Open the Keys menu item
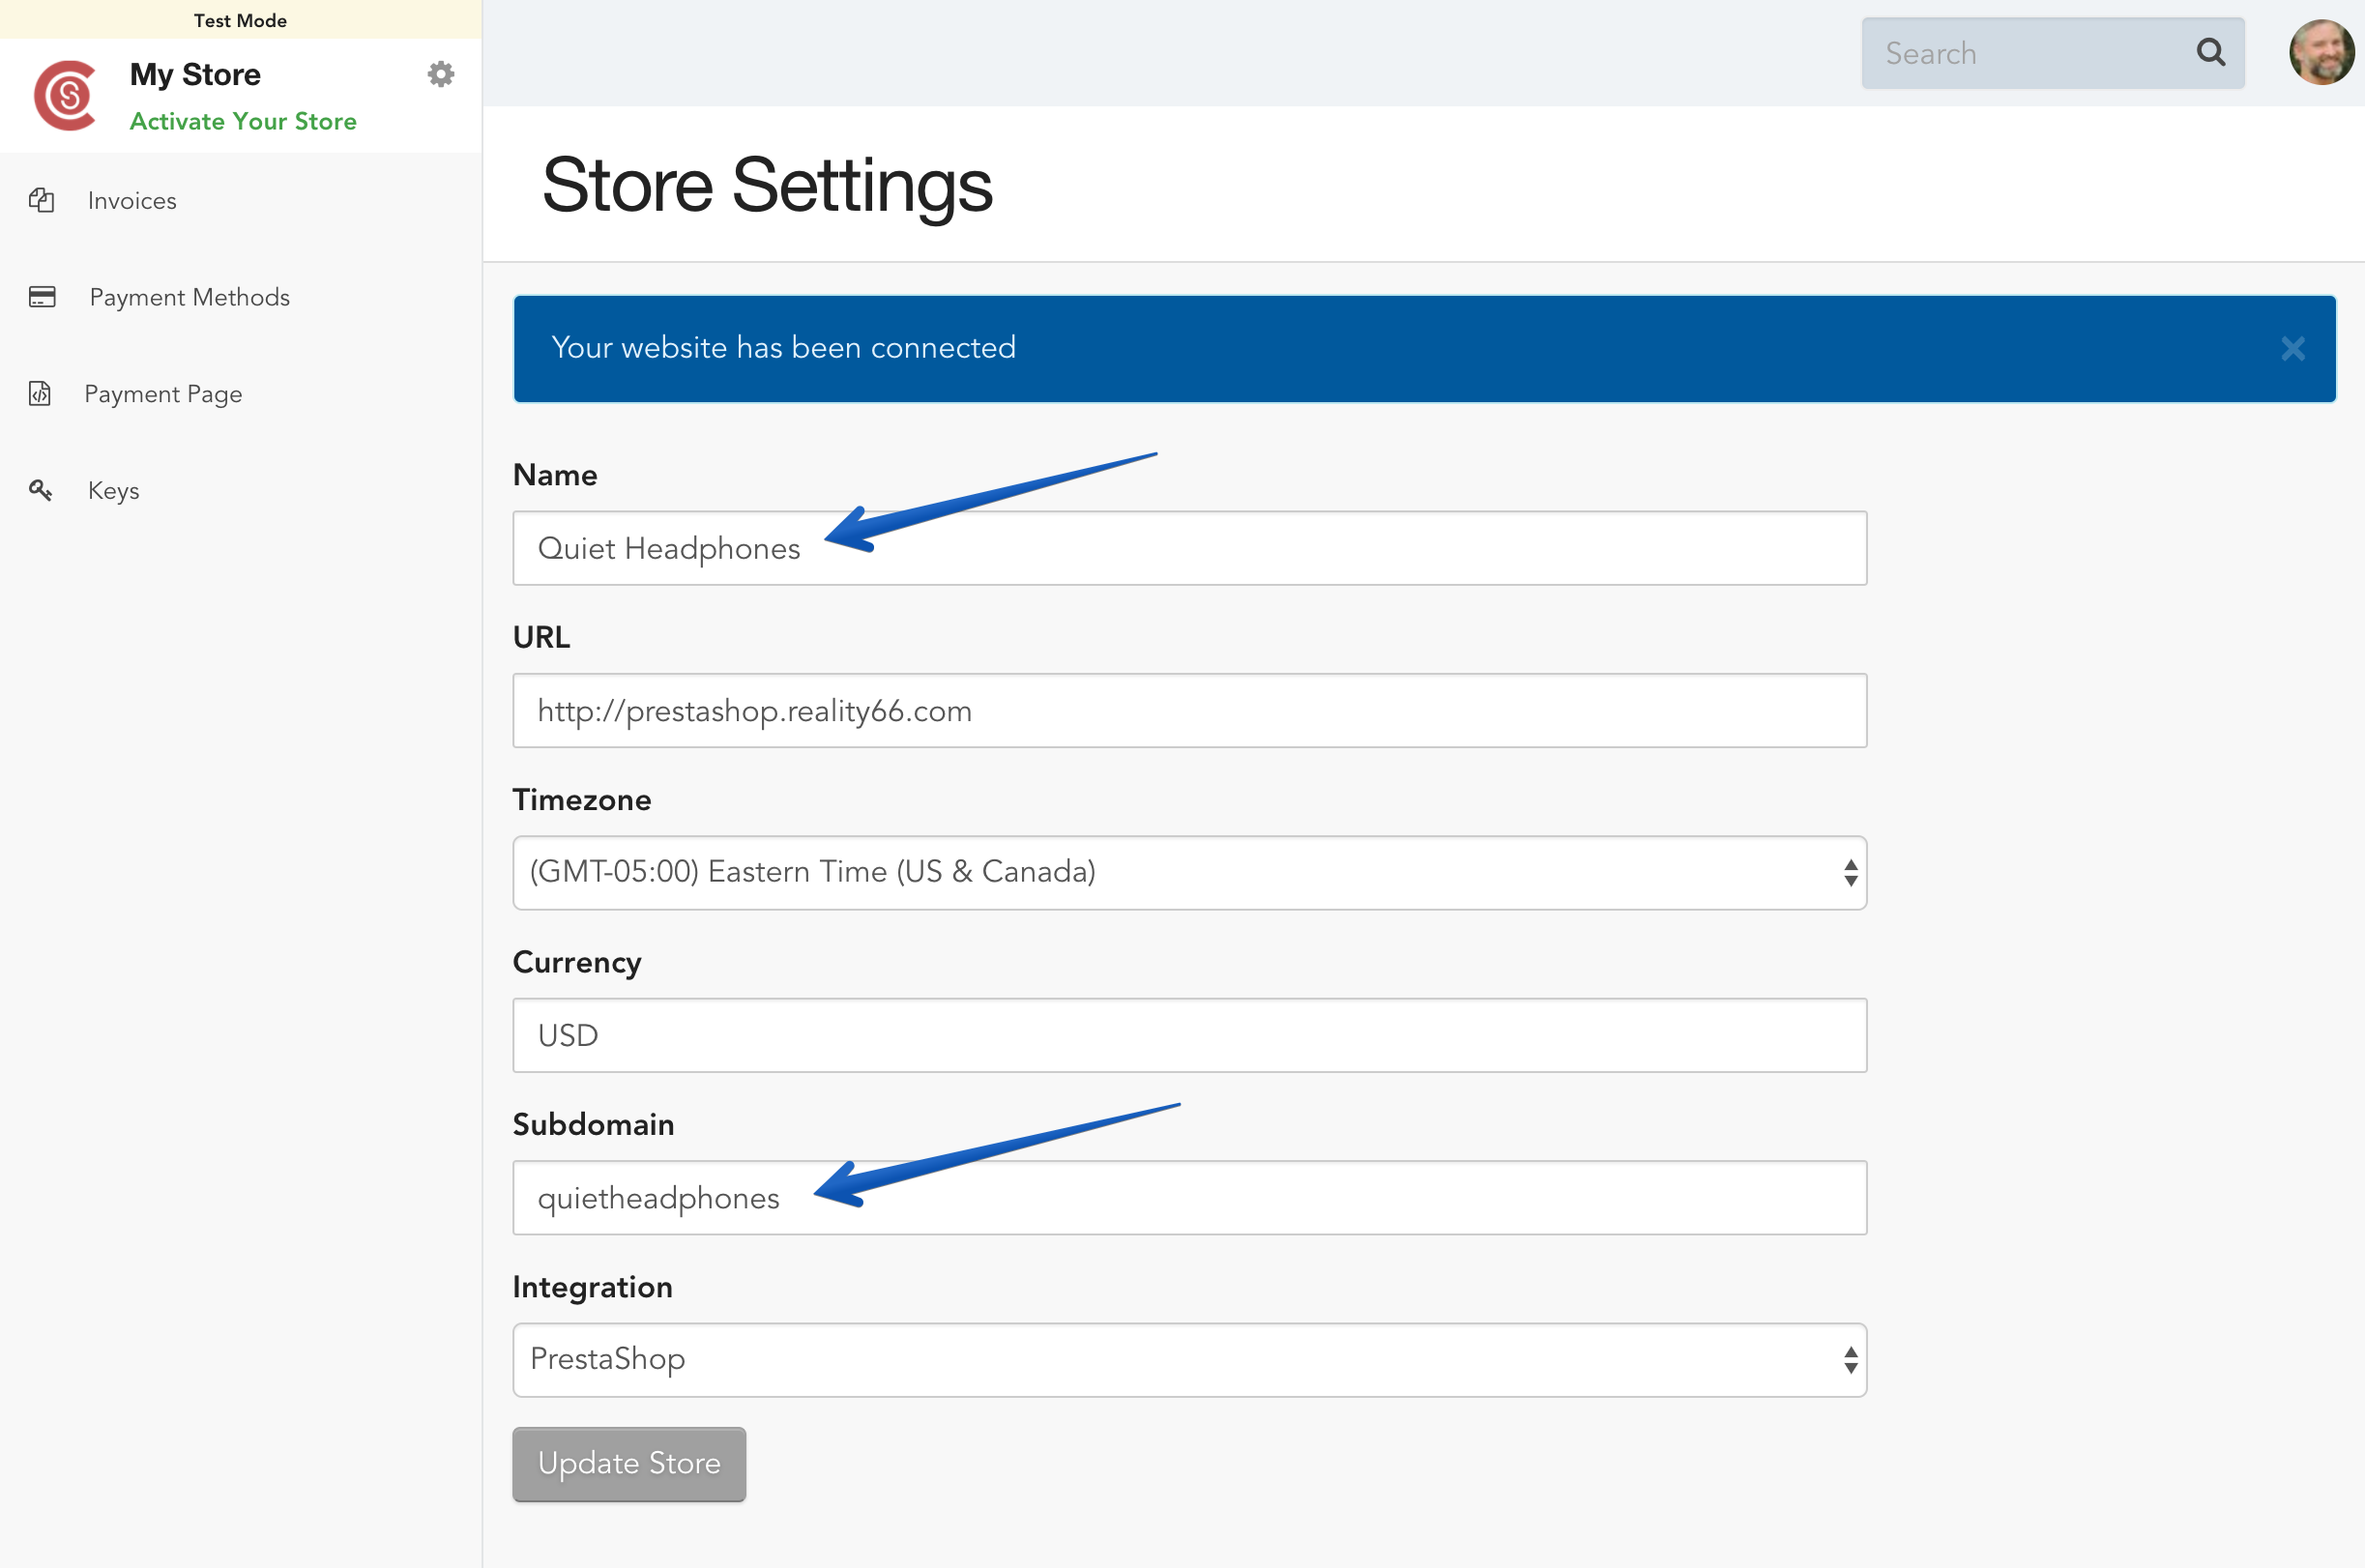This screenshot has width=2365, height=1568. pos(113,491)
